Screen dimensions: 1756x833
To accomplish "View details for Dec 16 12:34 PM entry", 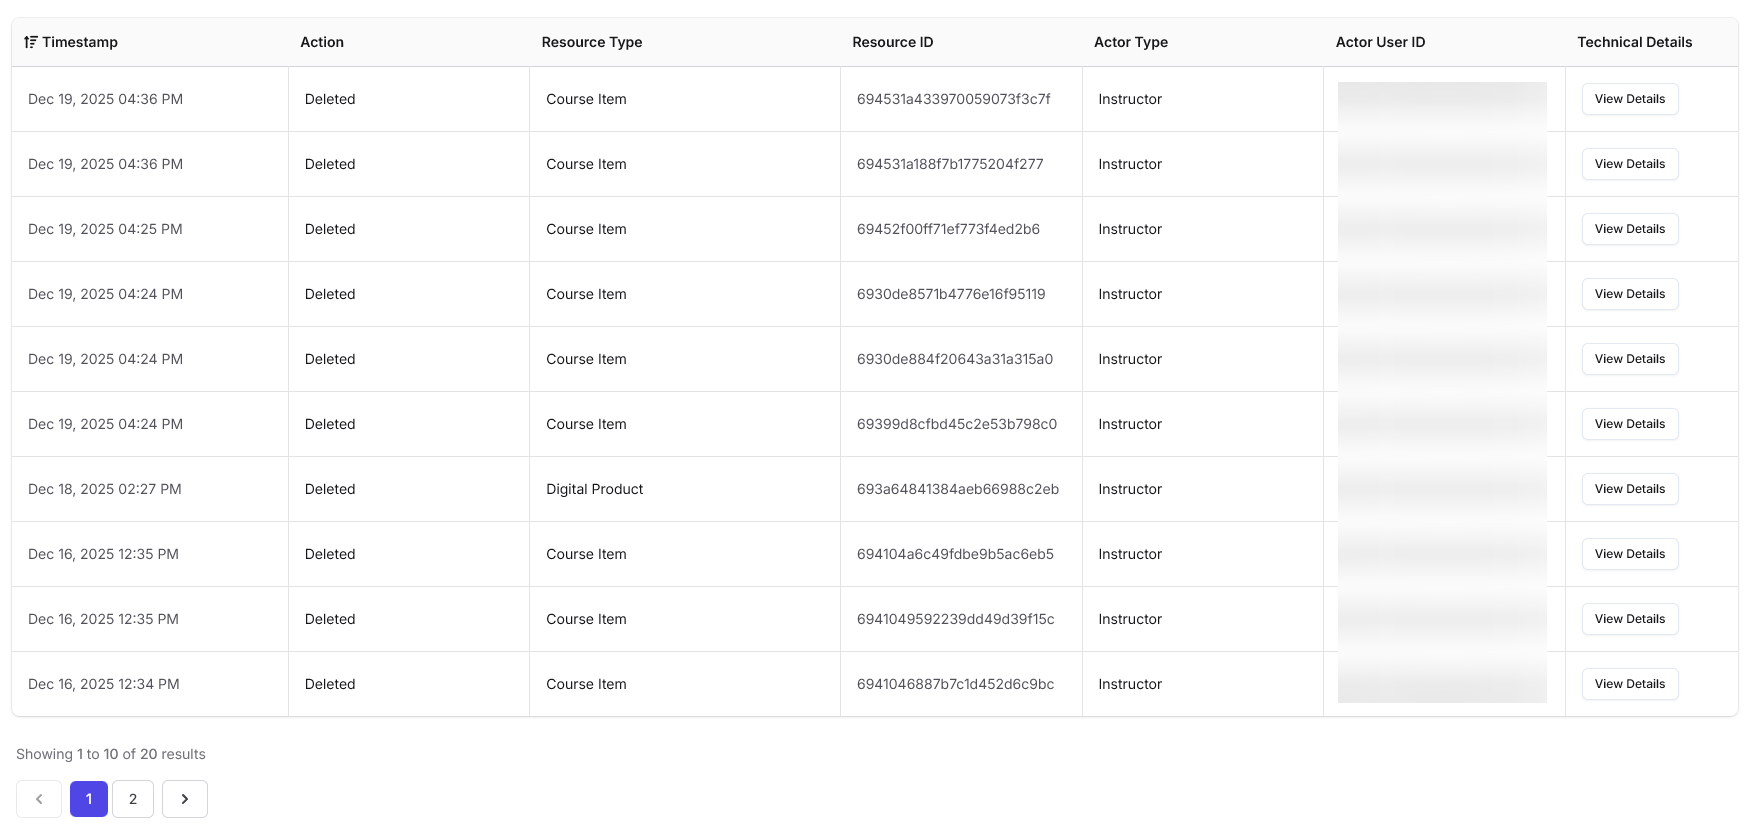I will click(x=1629, y=684).
